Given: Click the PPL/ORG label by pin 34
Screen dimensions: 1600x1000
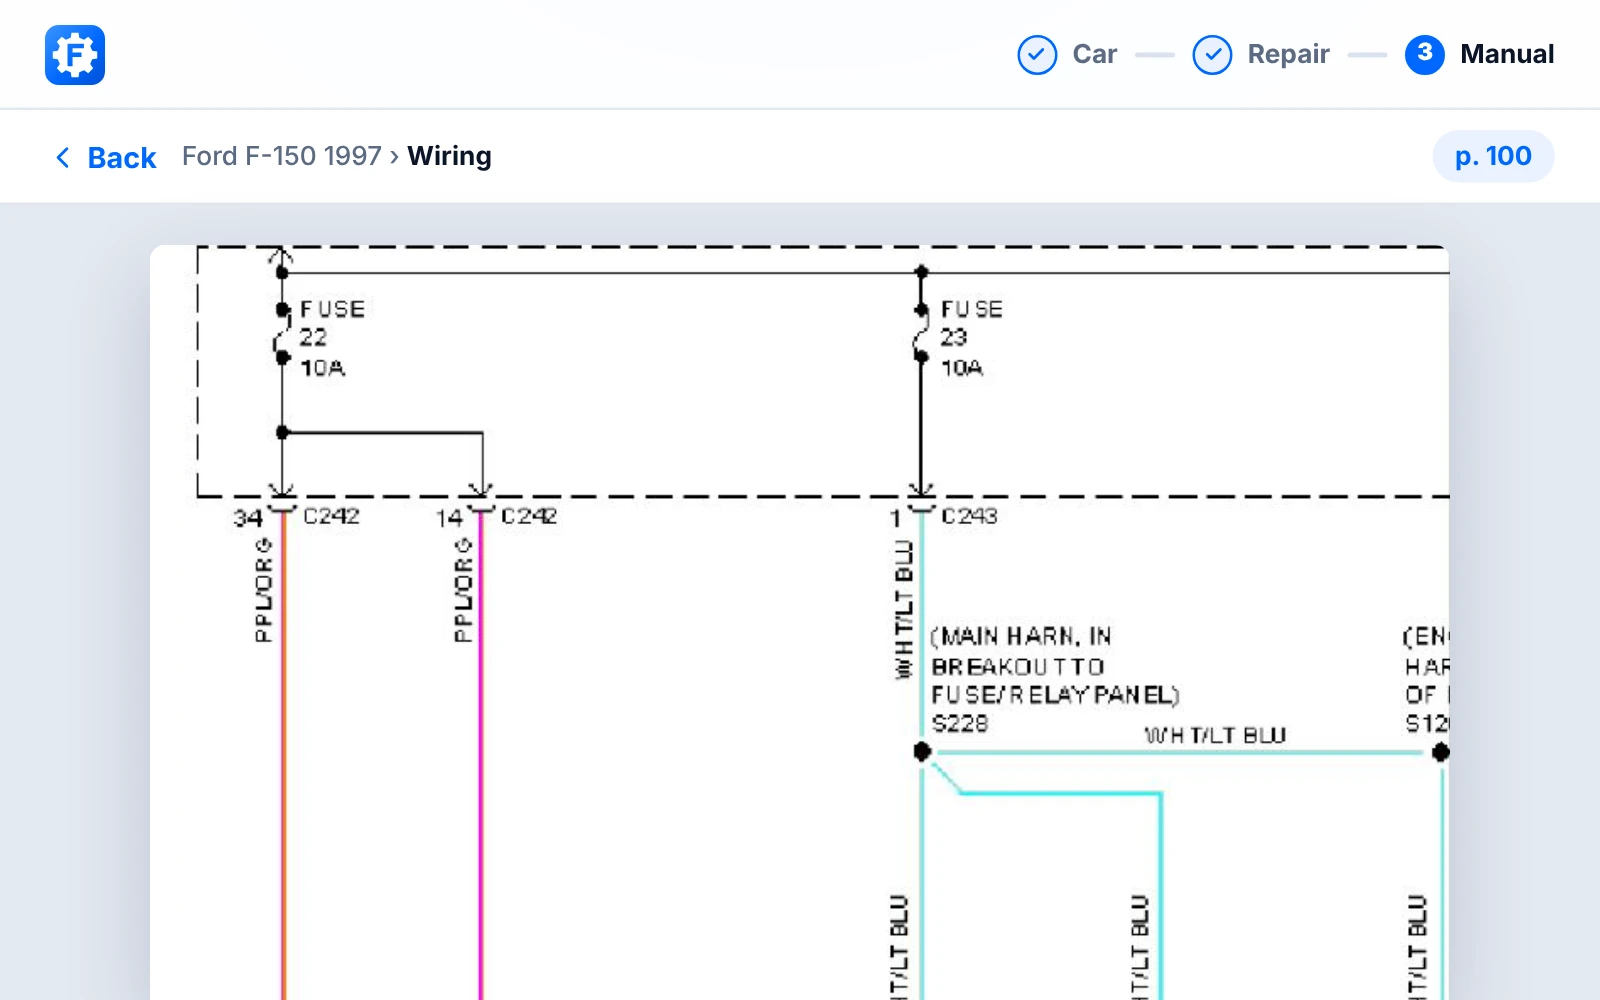Looking at the screenshot, I should point(263,590).
